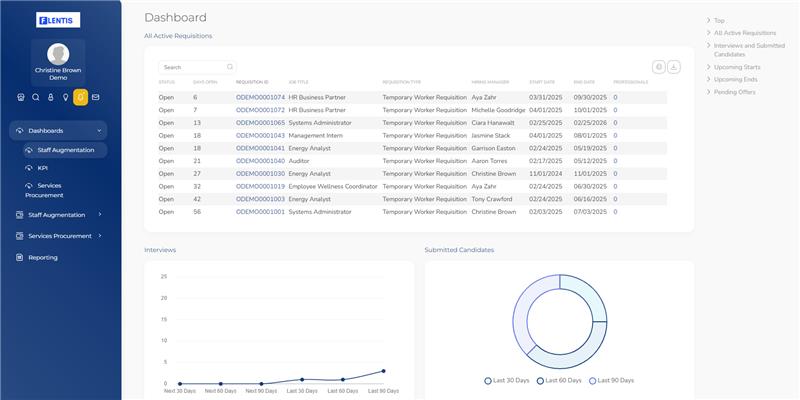800x400 pixels.
Task: Click the Flentis logo
Action: click(x=58, y=20)
